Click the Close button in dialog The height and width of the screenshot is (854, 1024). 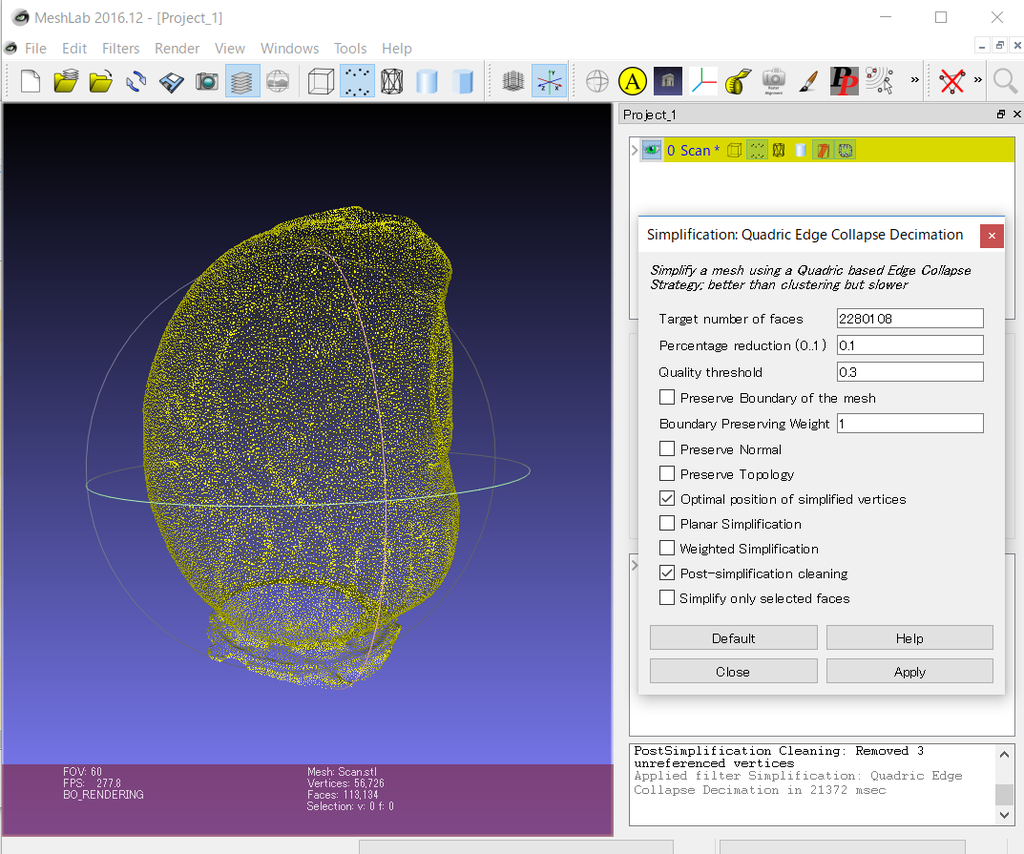[x=733, y=671]
